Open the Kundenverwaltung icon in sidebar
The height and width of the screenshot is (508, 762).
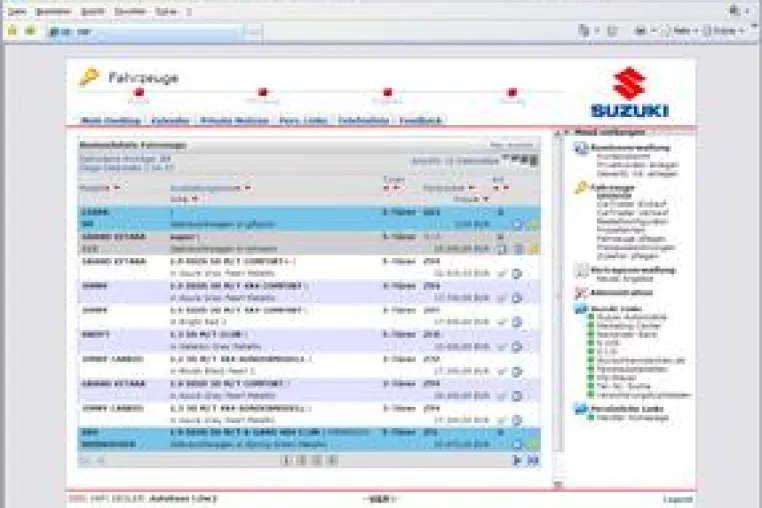coord(581,148)
